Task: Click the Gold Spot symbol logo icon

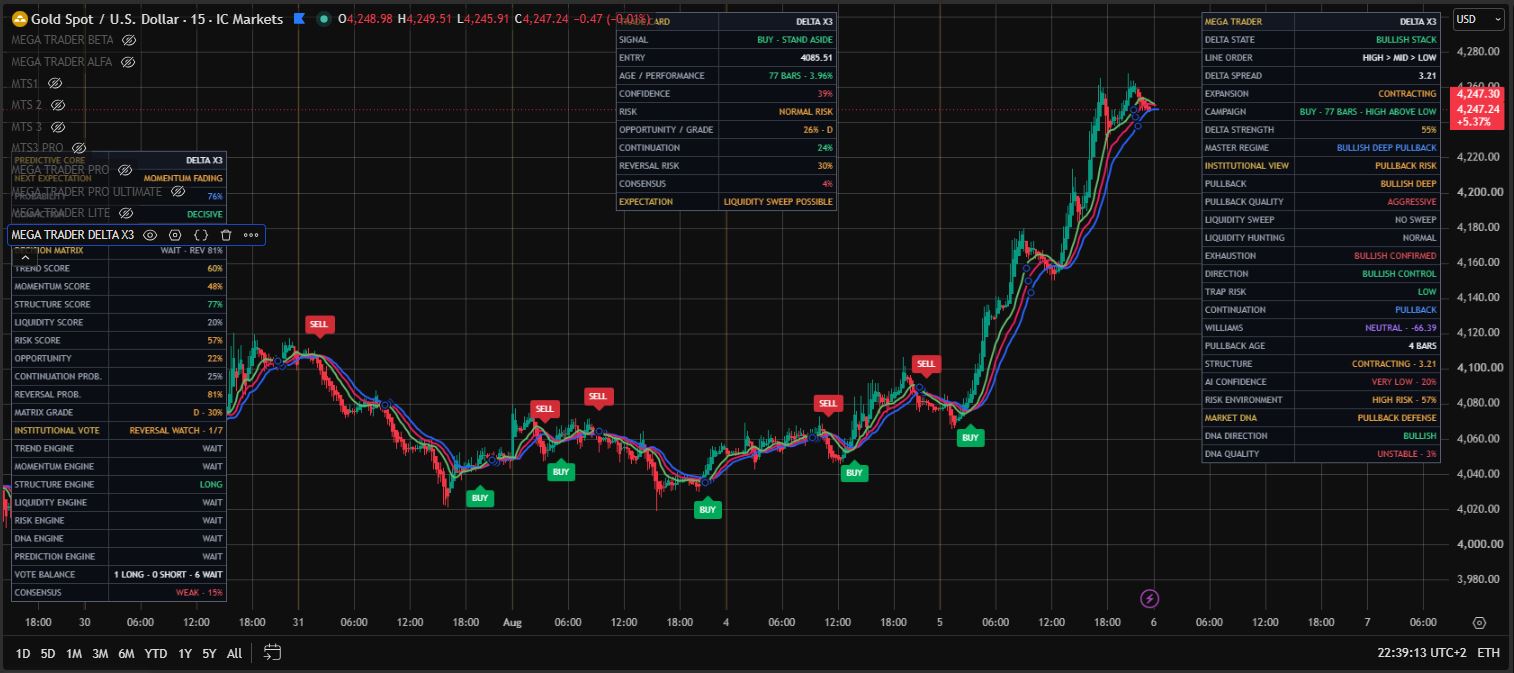Action: click(x=19, y=19)
